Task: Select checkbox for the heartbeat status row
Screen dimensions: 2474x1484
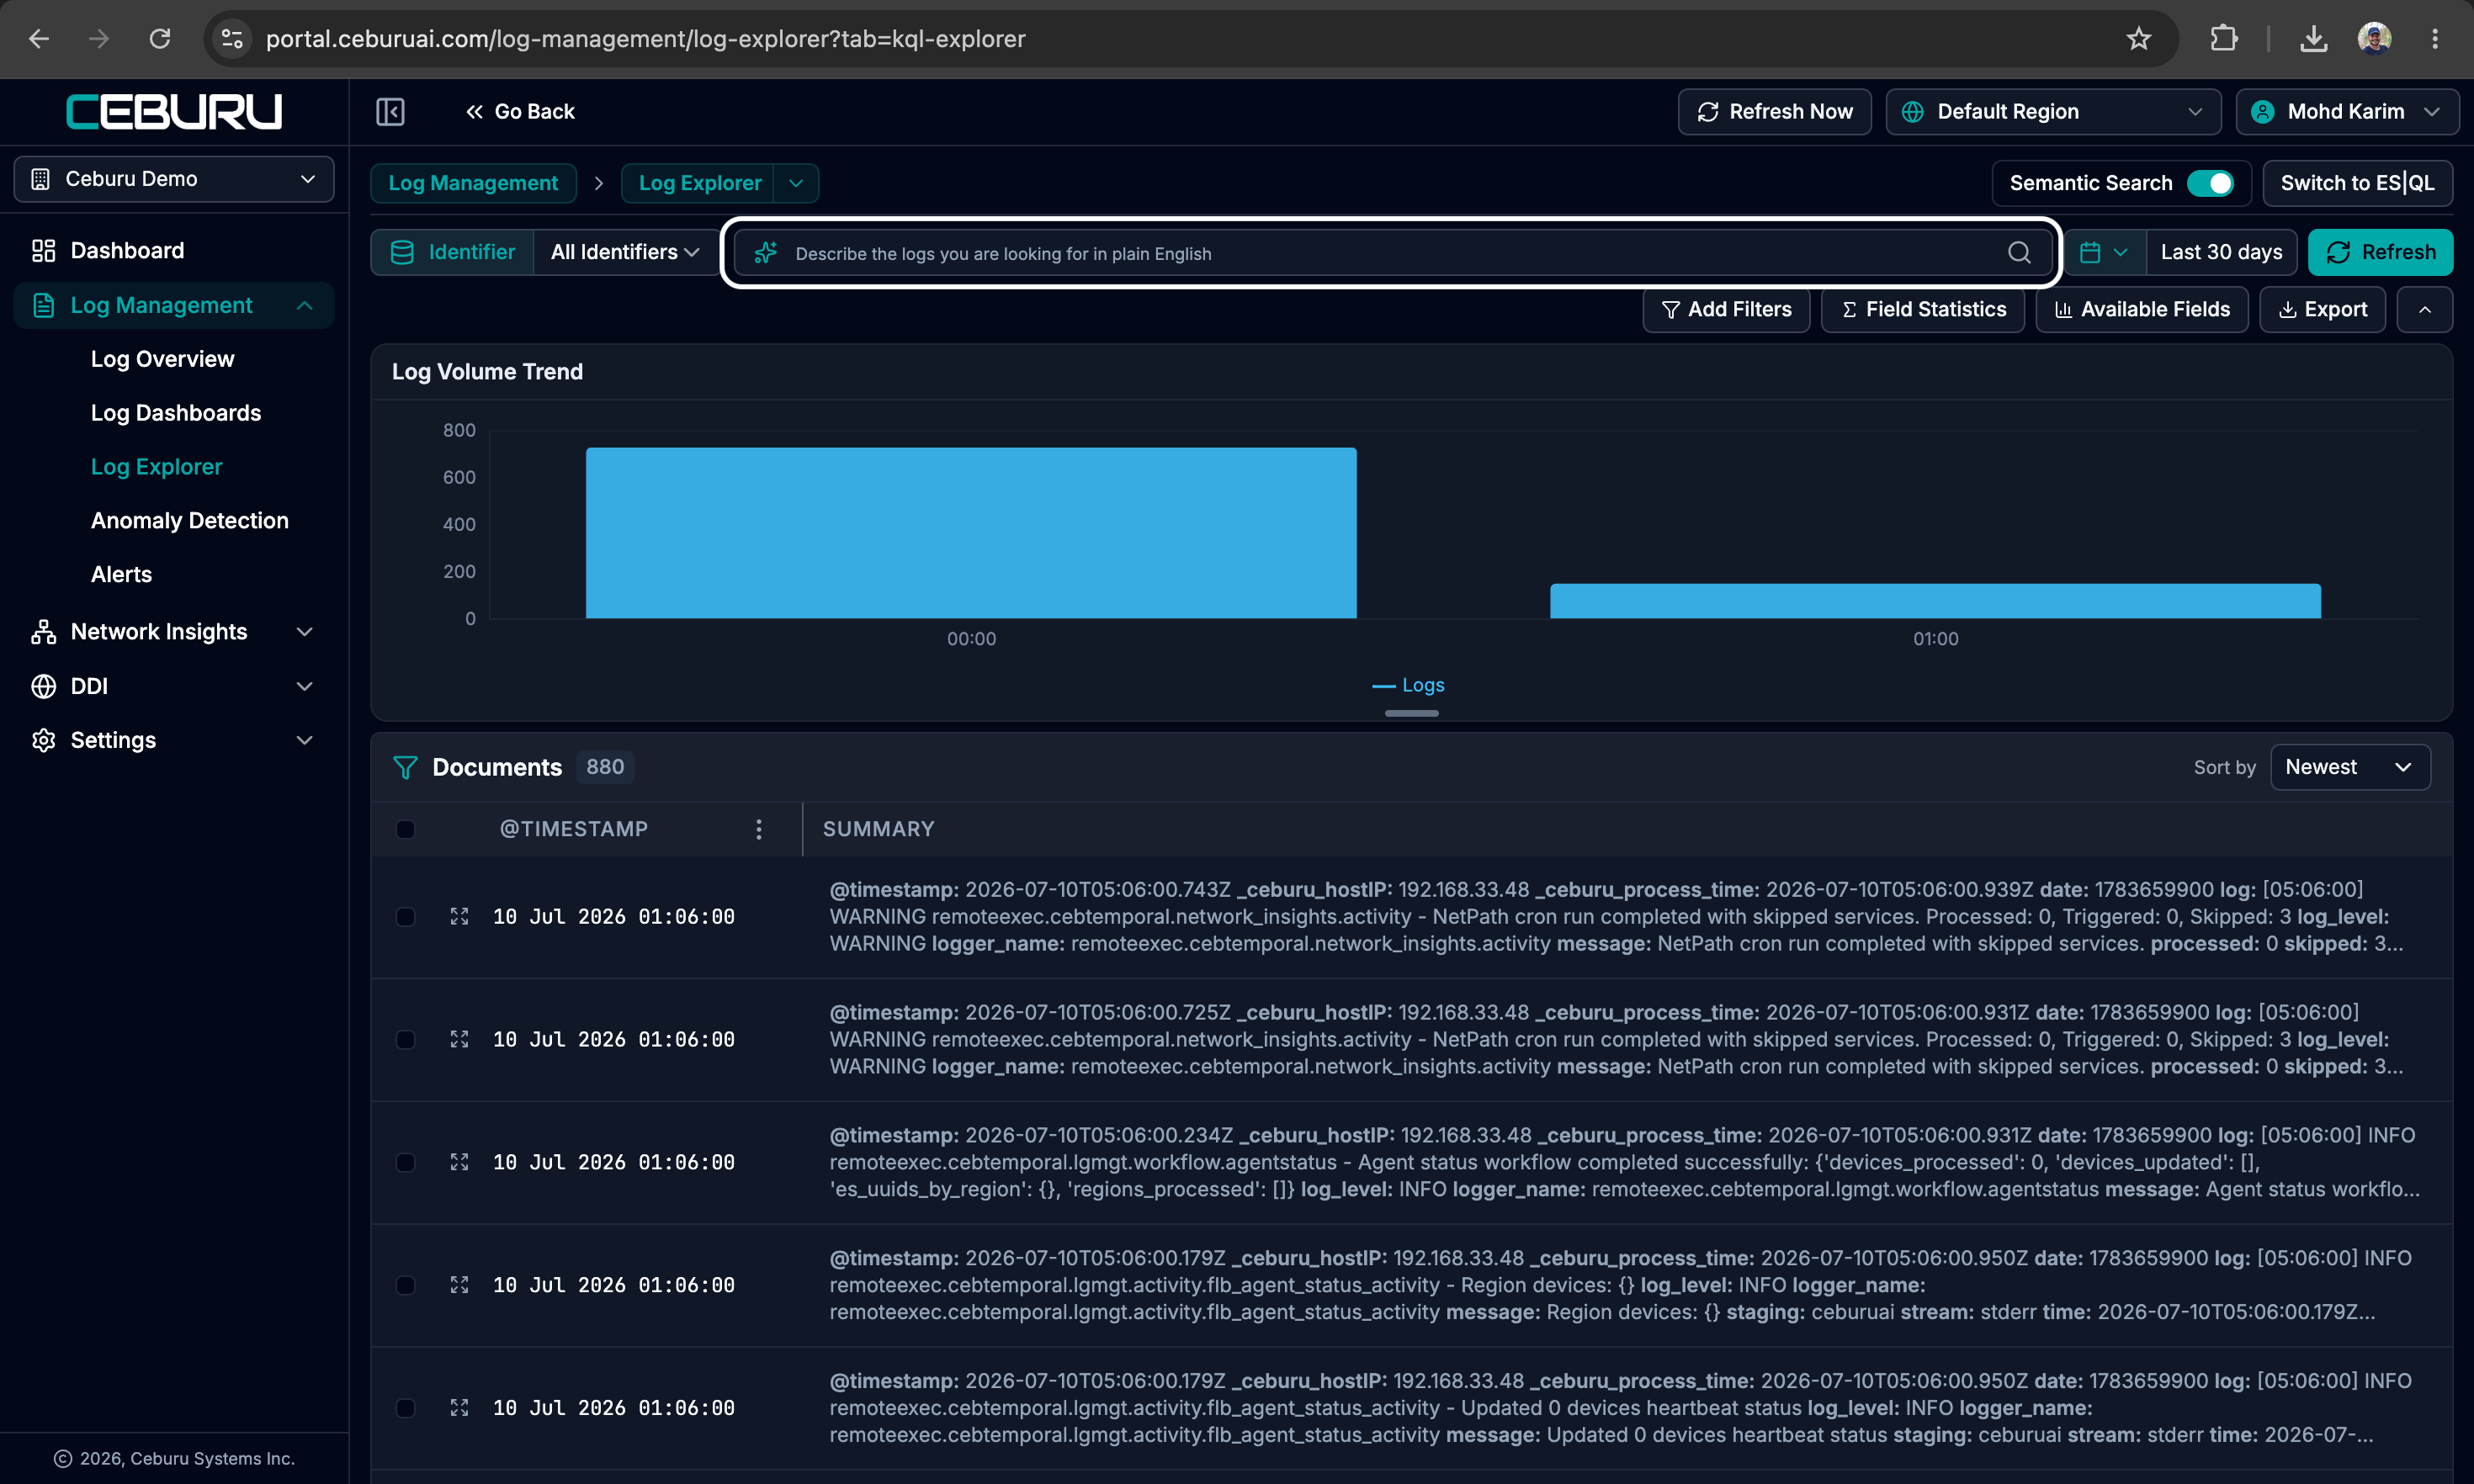Action: pyautogui.click(x=405, y=1408)
